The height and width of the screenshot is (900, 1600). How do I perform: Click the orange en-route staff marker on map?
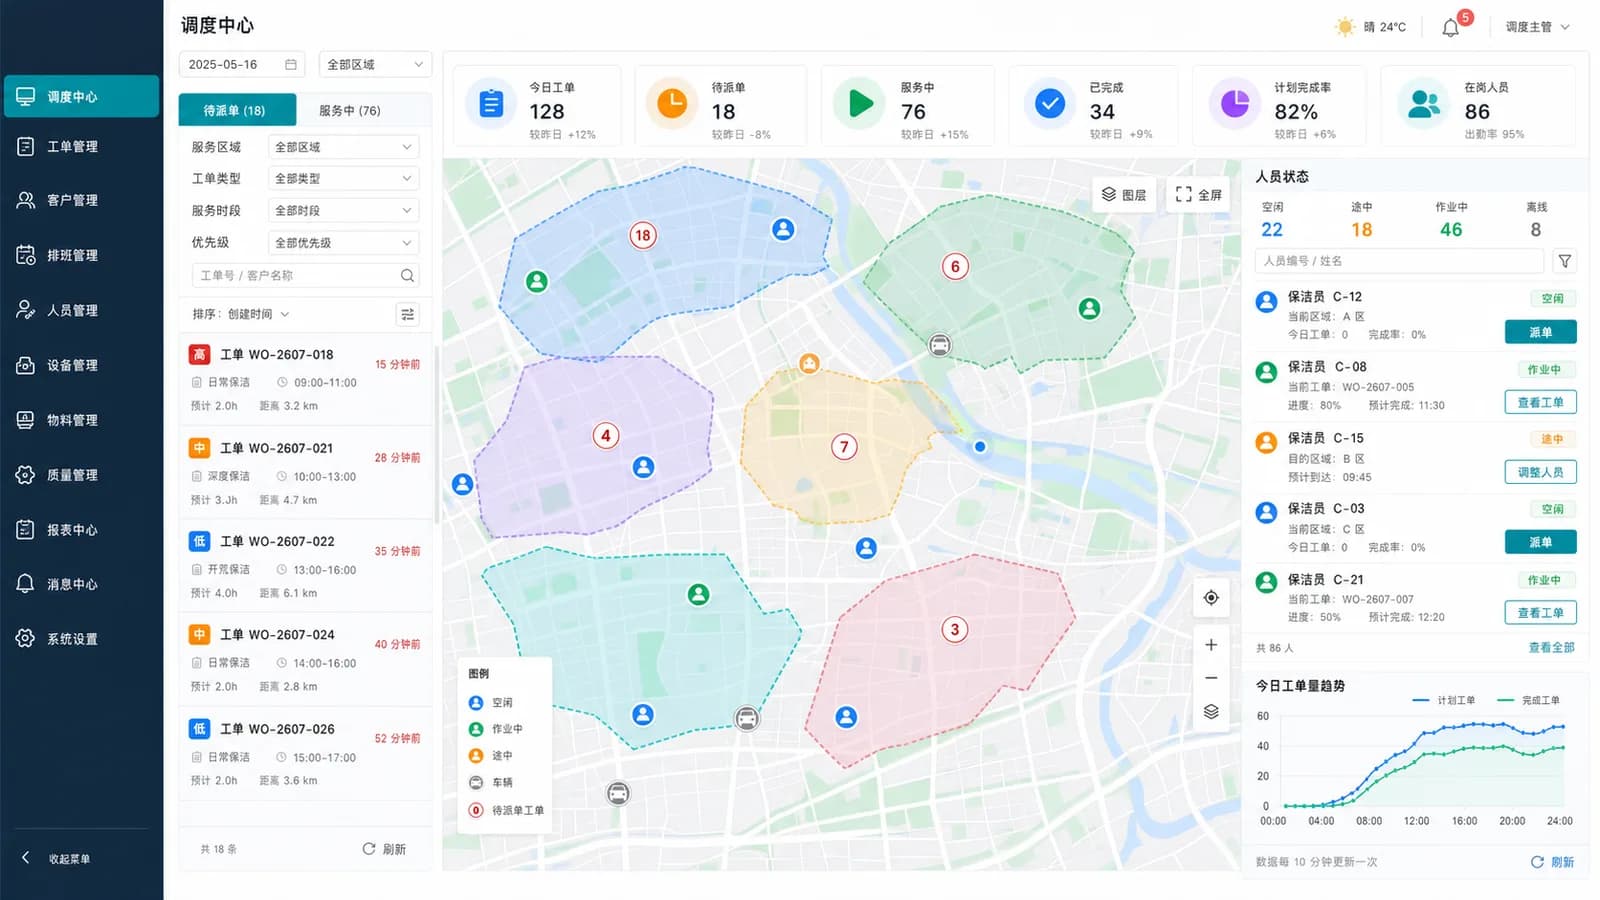[809, 363]
